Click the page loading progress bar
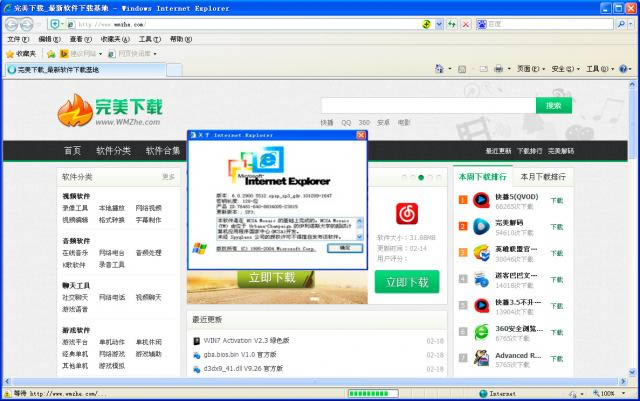Screen dimensions: 640x401 (373, 394)
